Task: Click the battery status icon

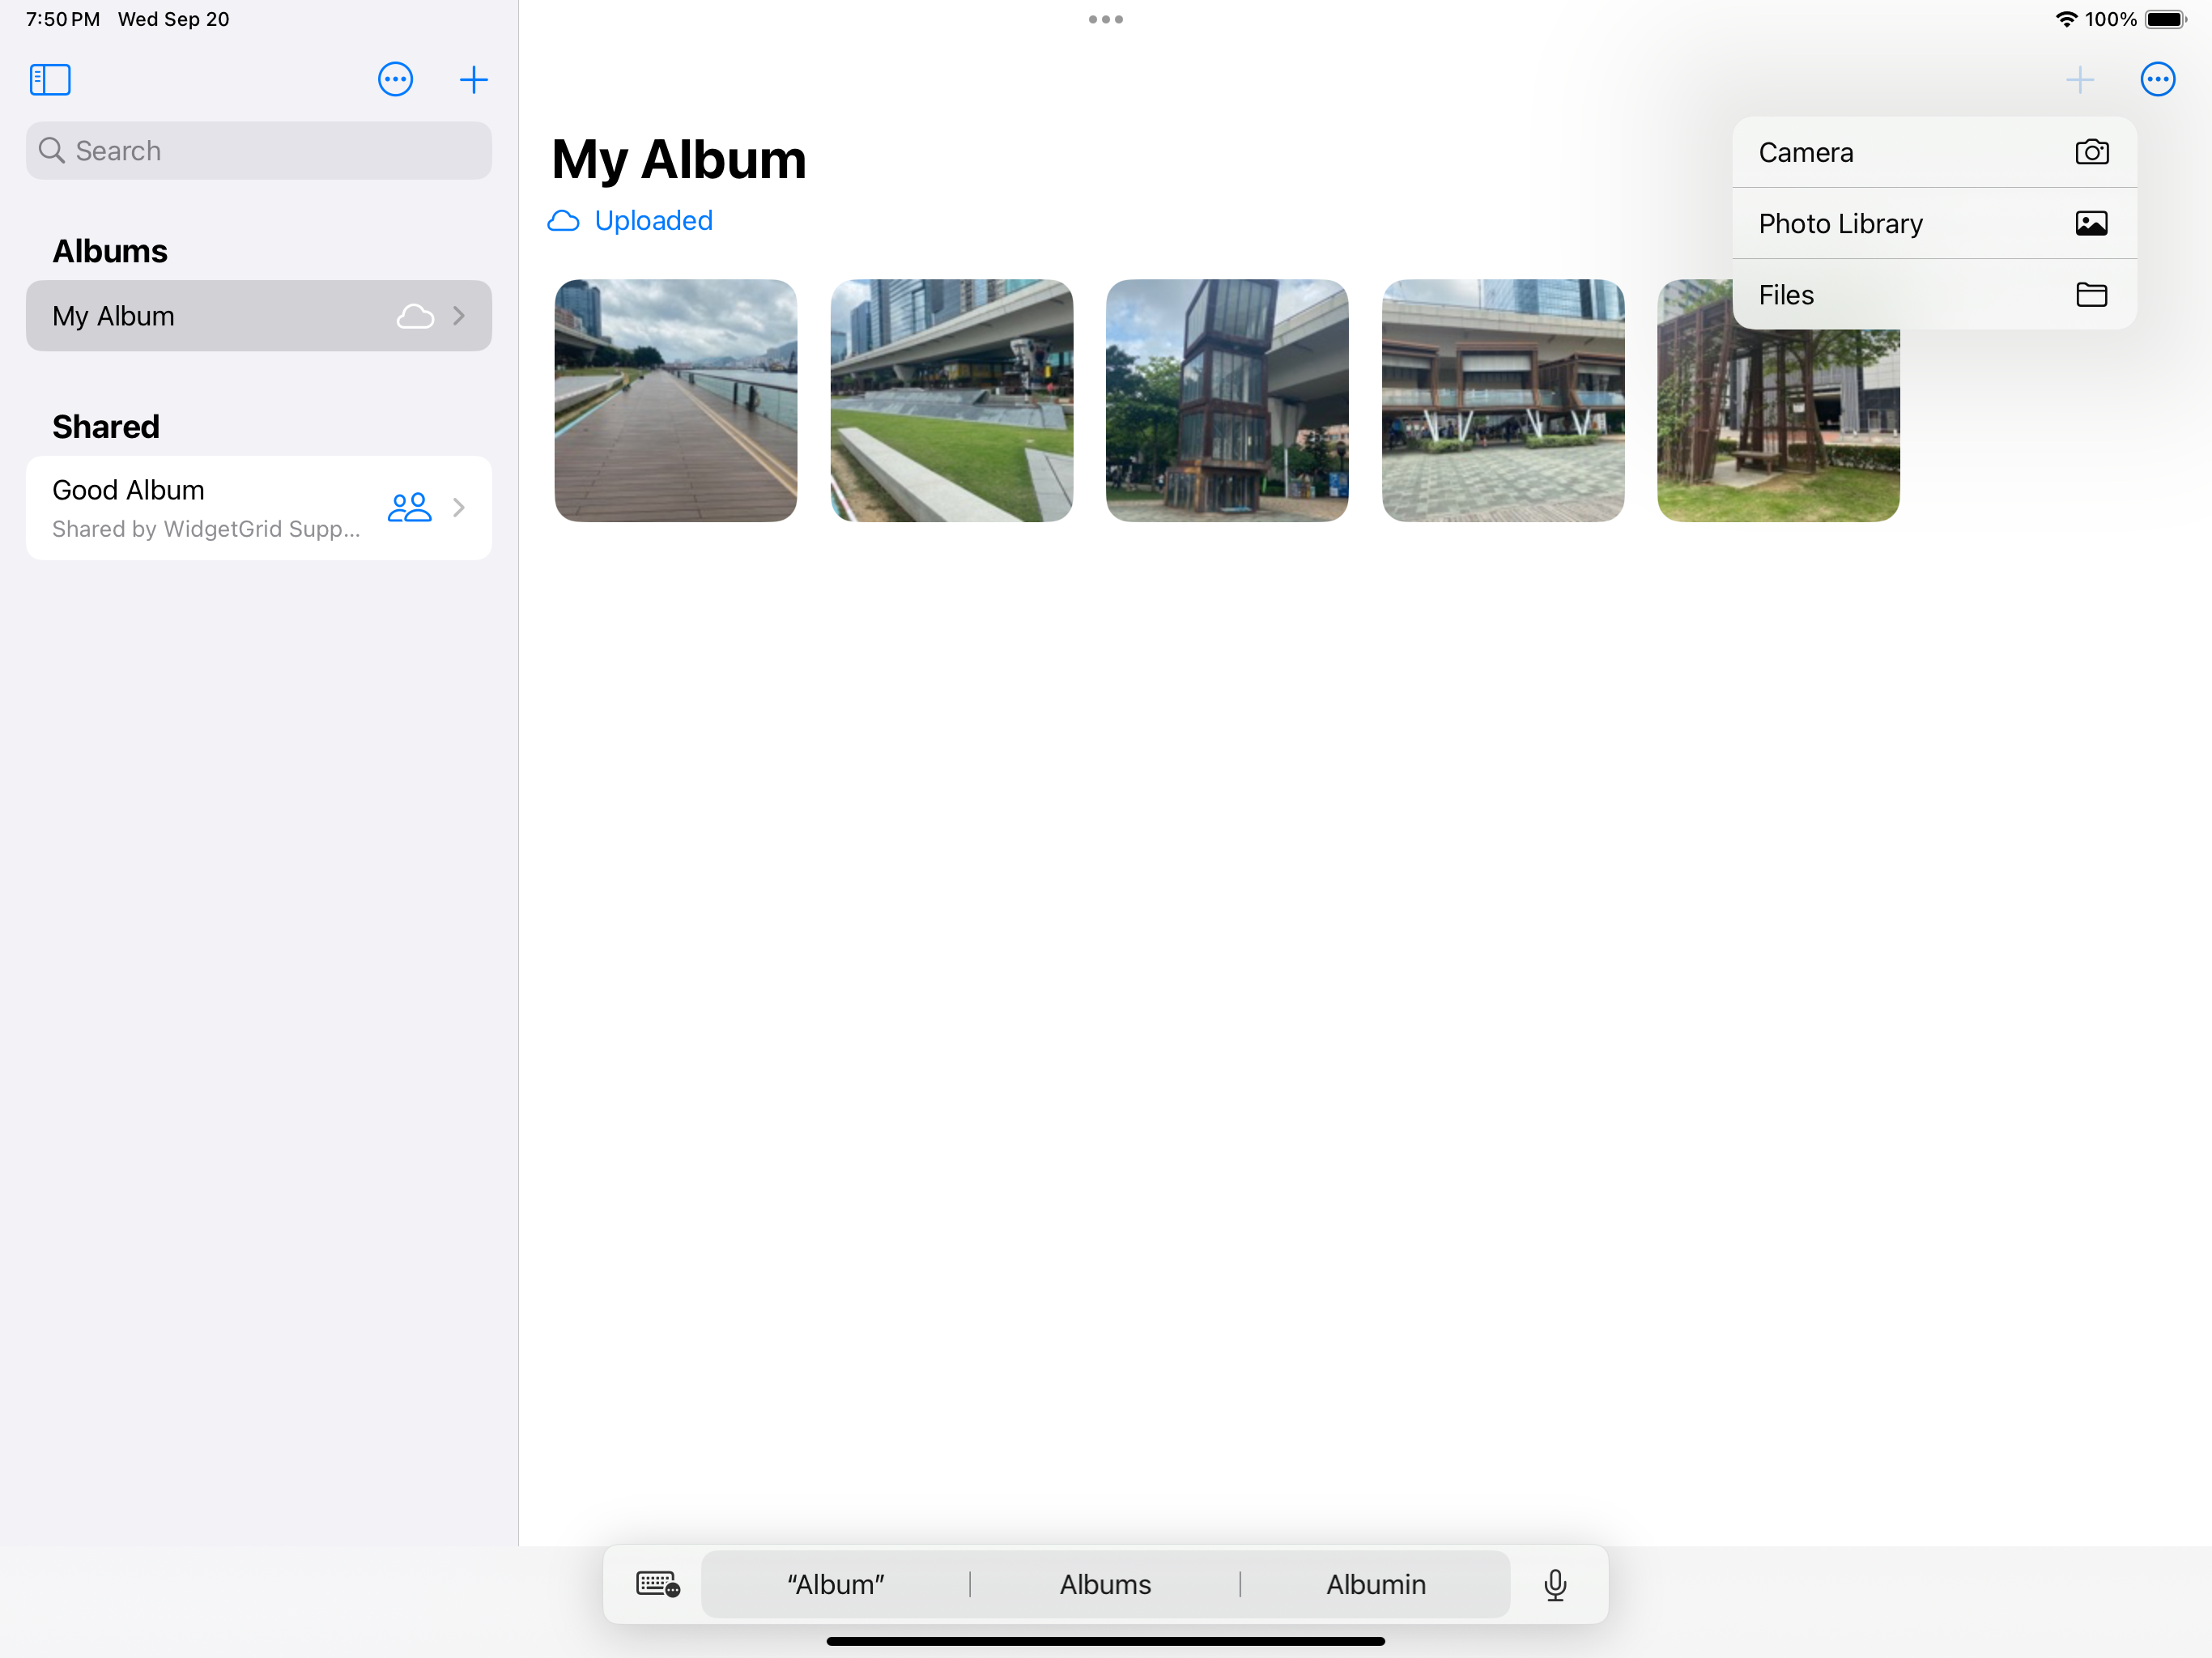Action: pos(2166,19)
